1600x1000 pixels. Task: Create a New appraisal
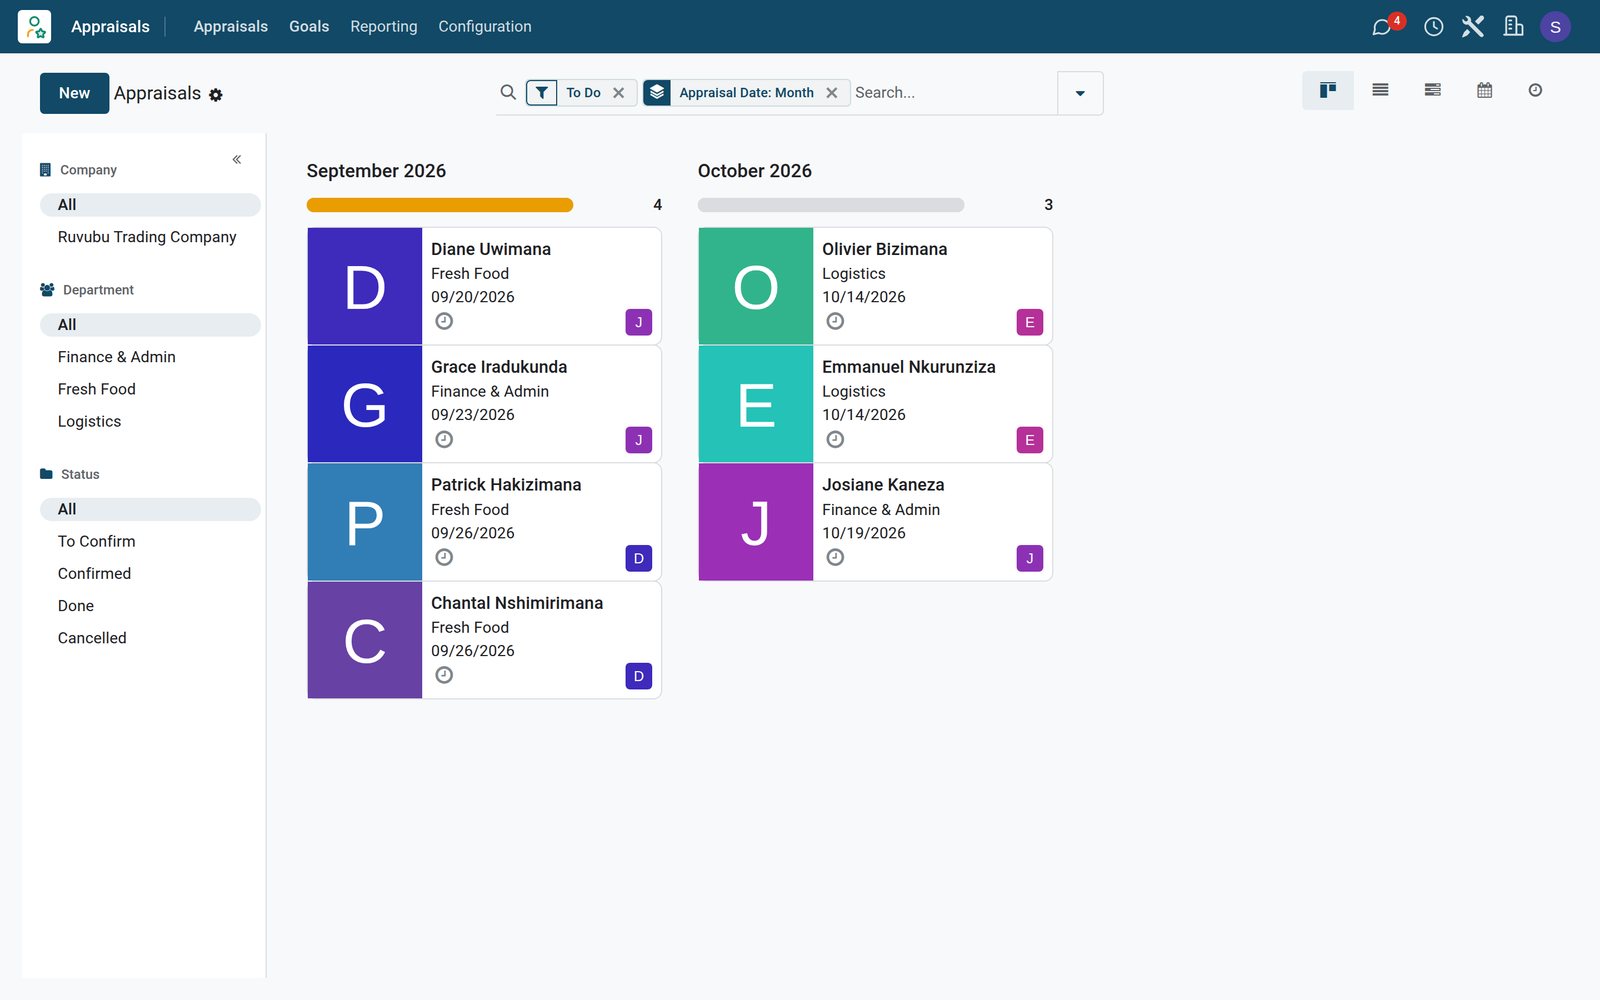[x=74, y=93]
